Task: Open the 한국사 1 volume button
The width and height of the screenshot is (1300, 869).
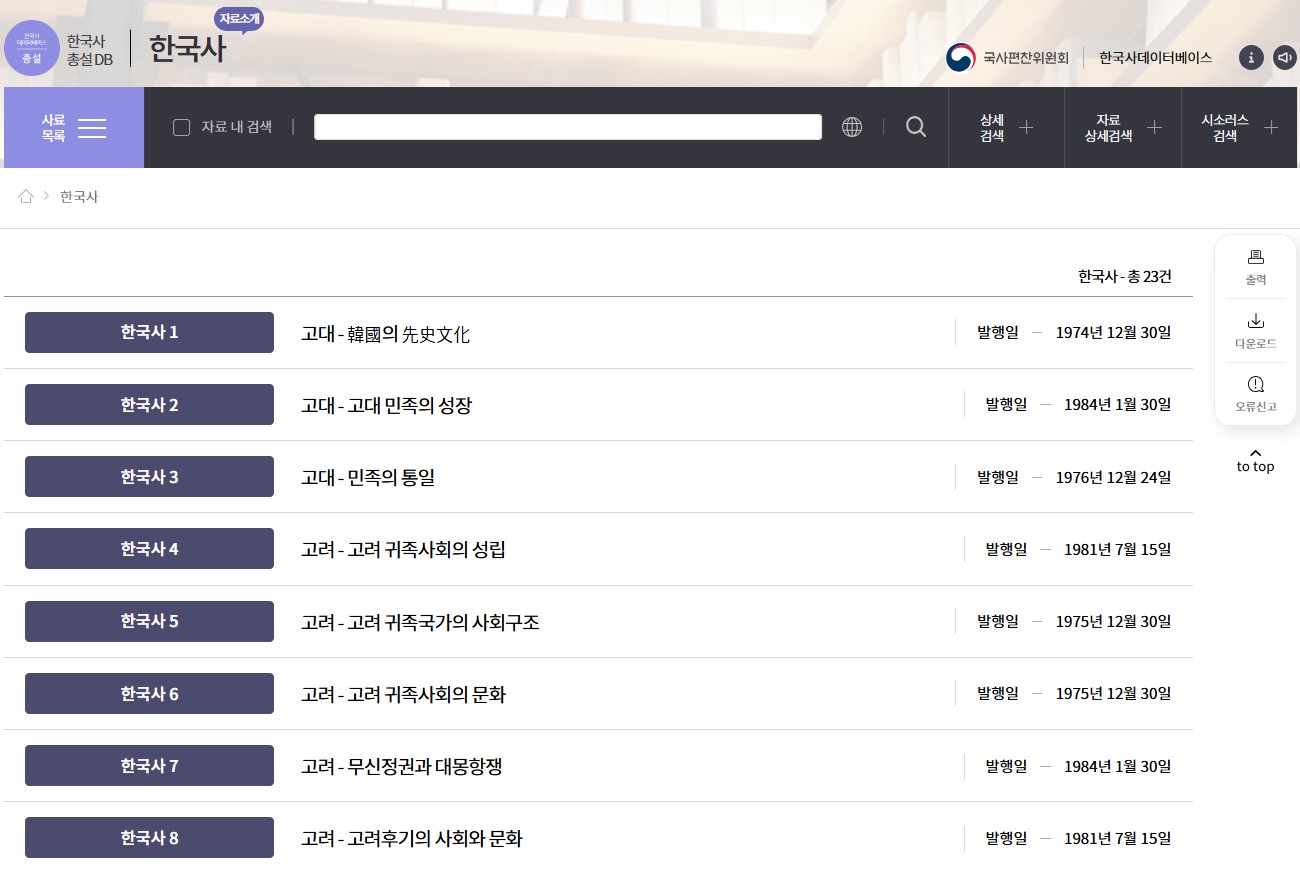Action: [x=149, y=333]
